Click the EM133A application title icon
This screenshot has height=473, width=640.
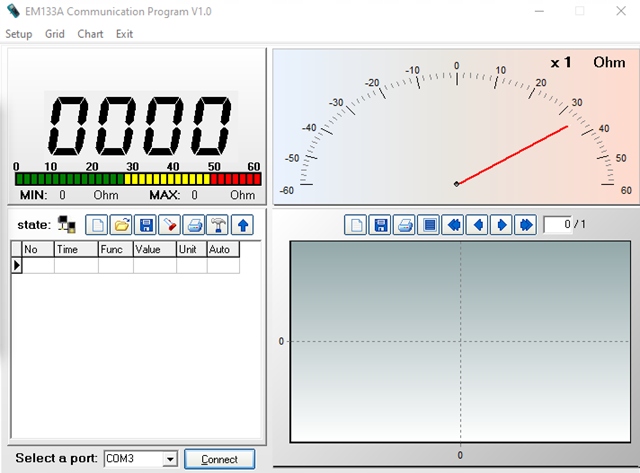(x=13, y=11)
